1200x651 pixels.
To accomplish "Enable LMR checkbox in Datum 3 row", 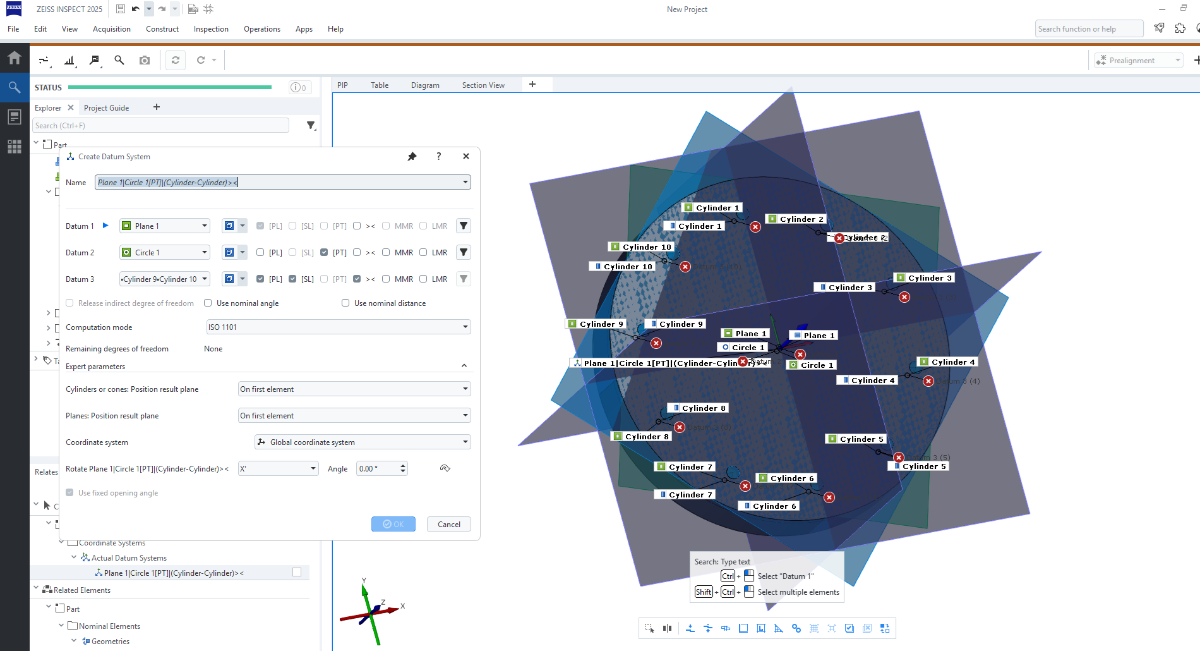I will (x=424, y=279).
